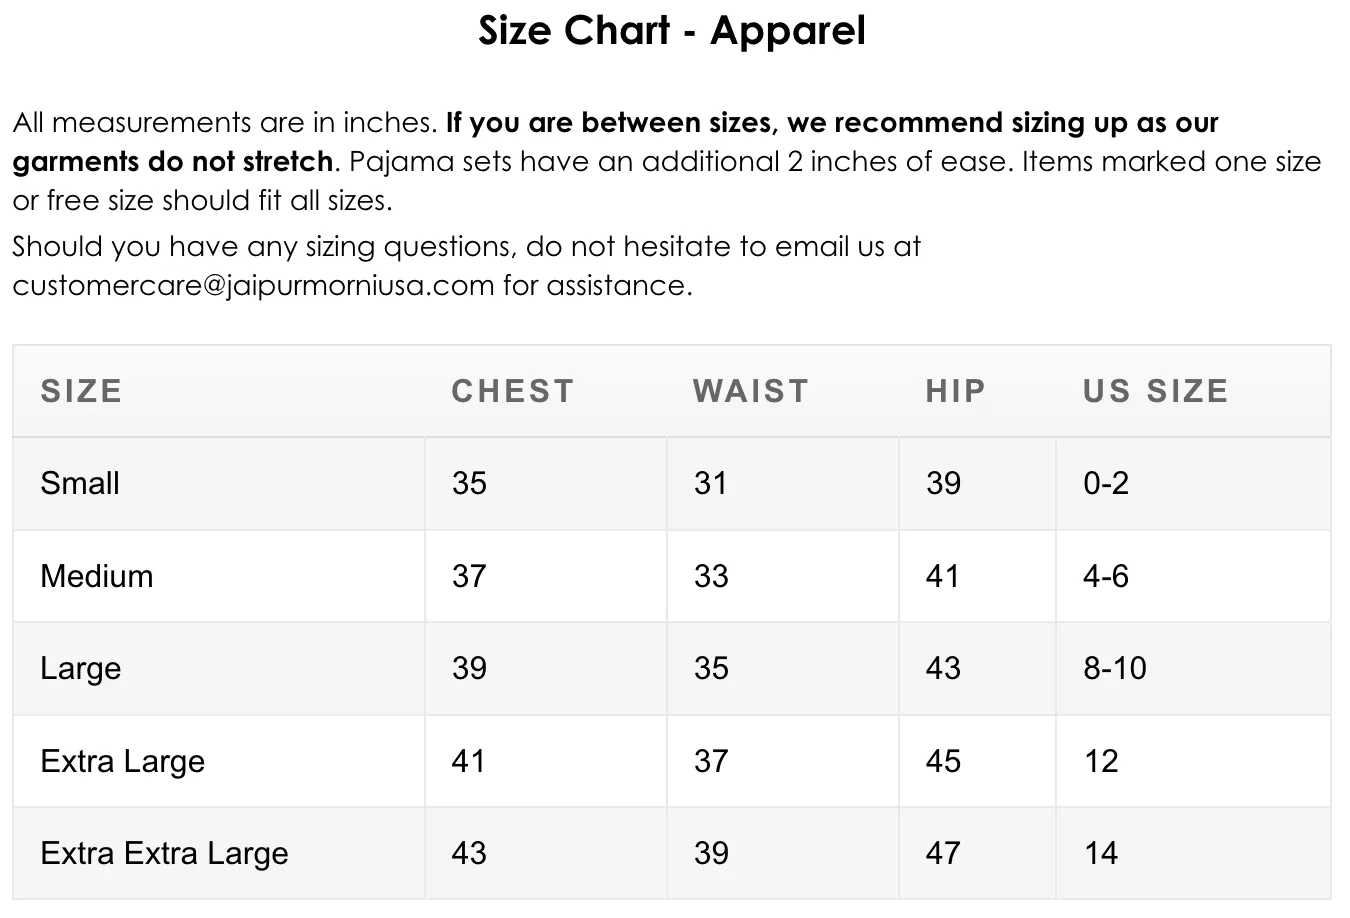Click the Large size row label
This screenshot has width=1350, height=918.
(x=81, y=669)
